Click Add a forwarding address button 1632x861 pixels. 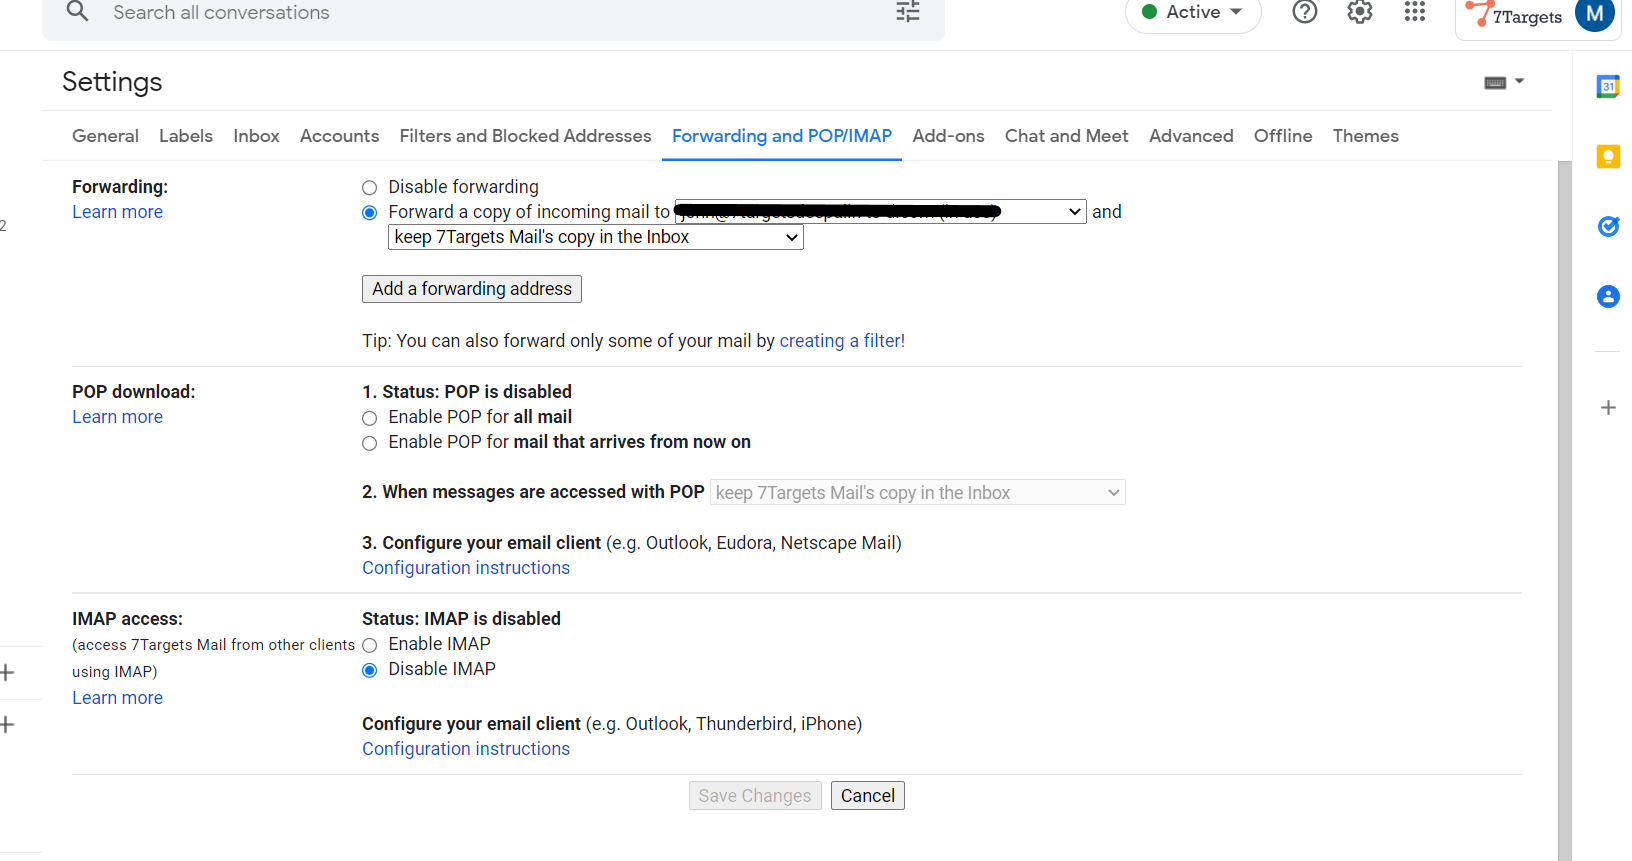pos(471,289)
